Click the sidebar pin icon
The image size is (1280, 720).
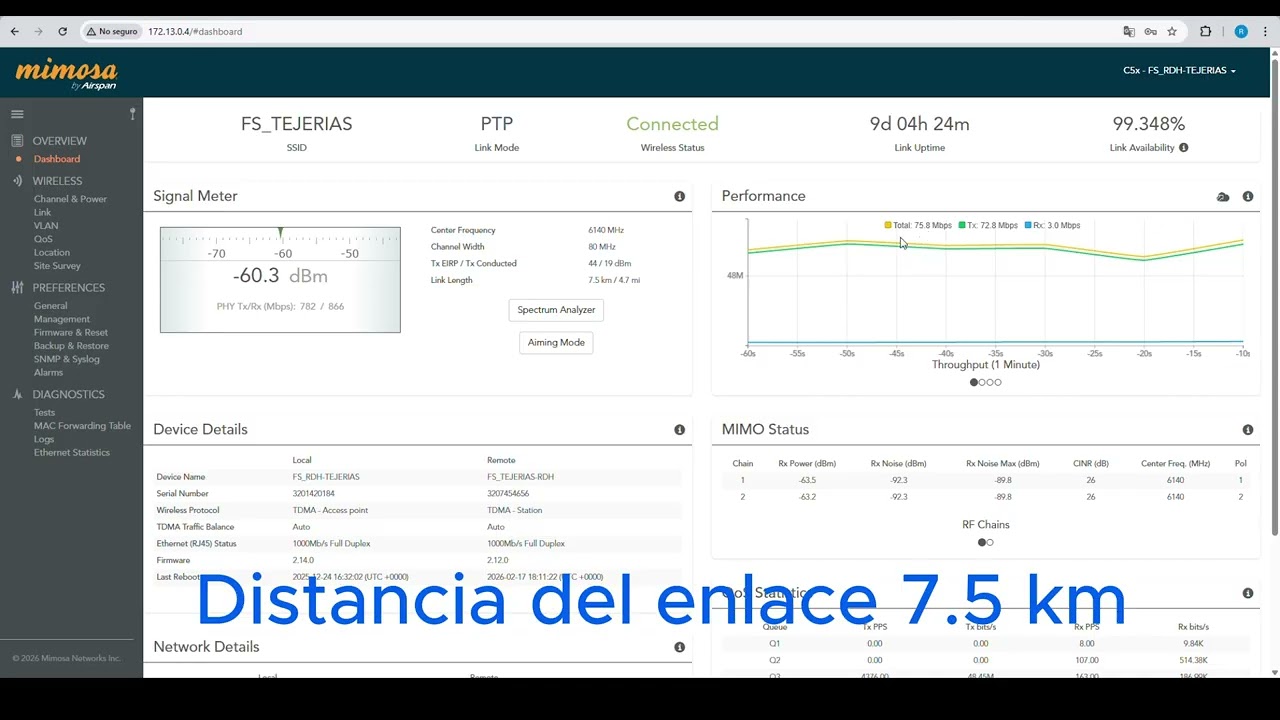(x=132, y=114)
